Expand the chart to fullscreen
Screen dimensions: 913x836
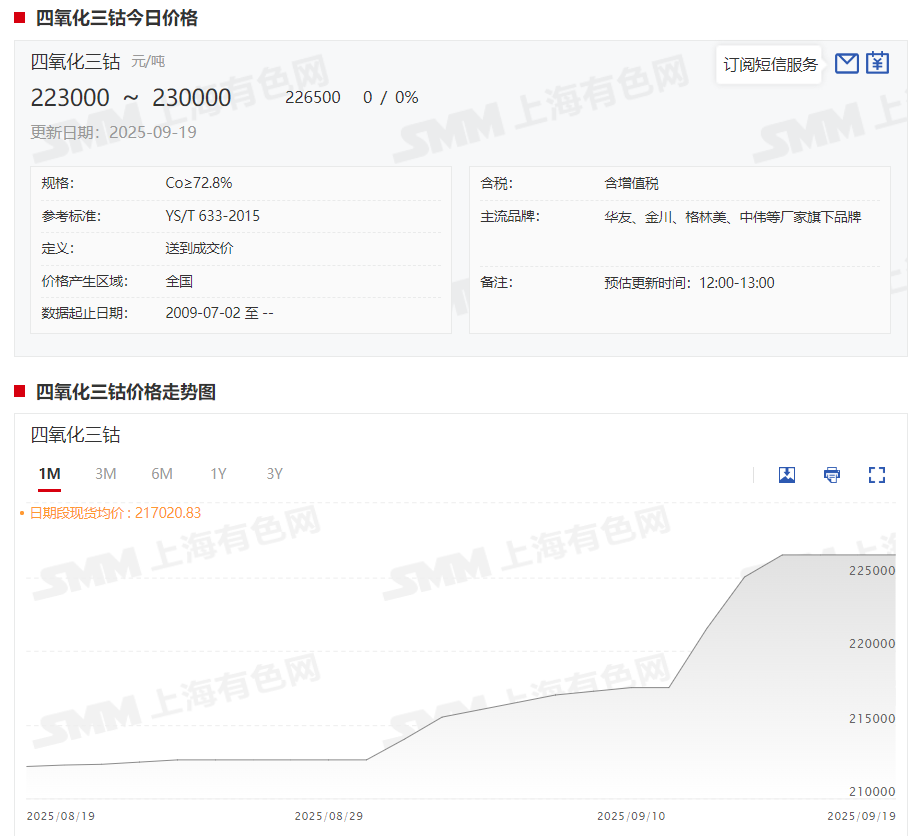(x=877, y=475)
